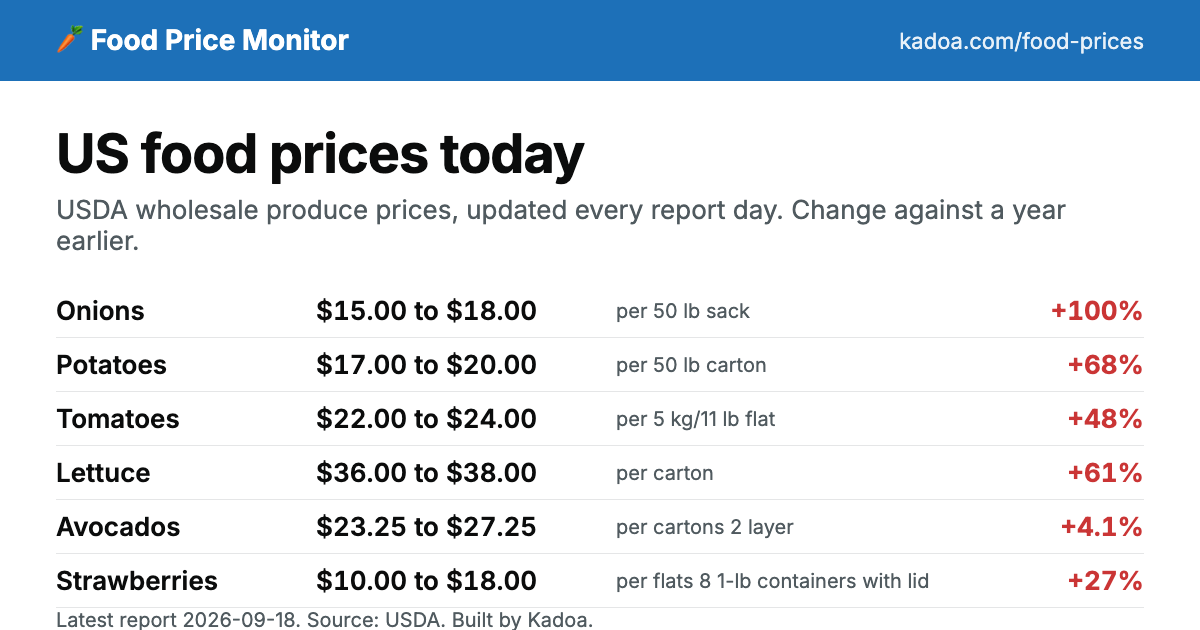Select the Strawberries row name
This screenshot has width=1200, height=630.
137,581
